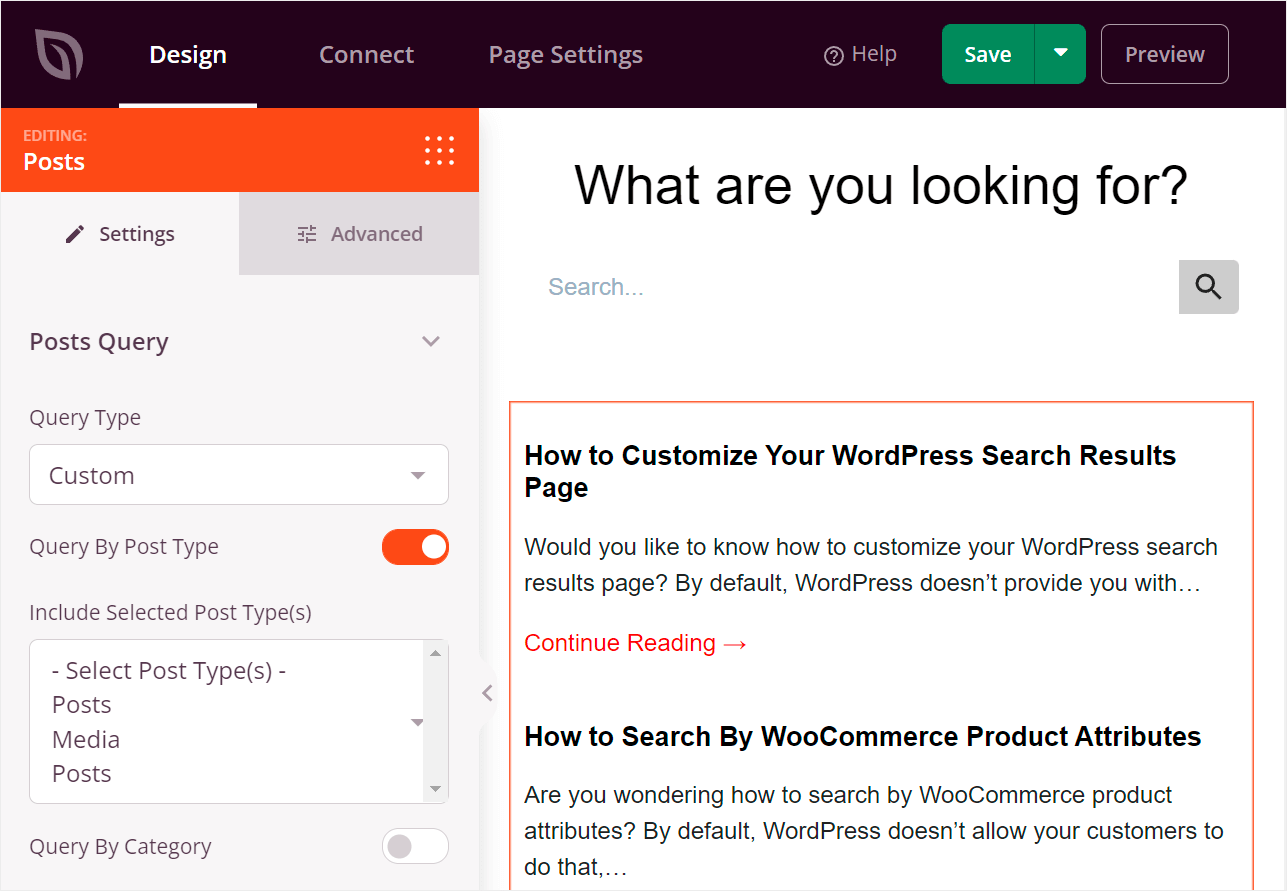
Task: Follow the Continue Reading link
Action: click(636, 643)
